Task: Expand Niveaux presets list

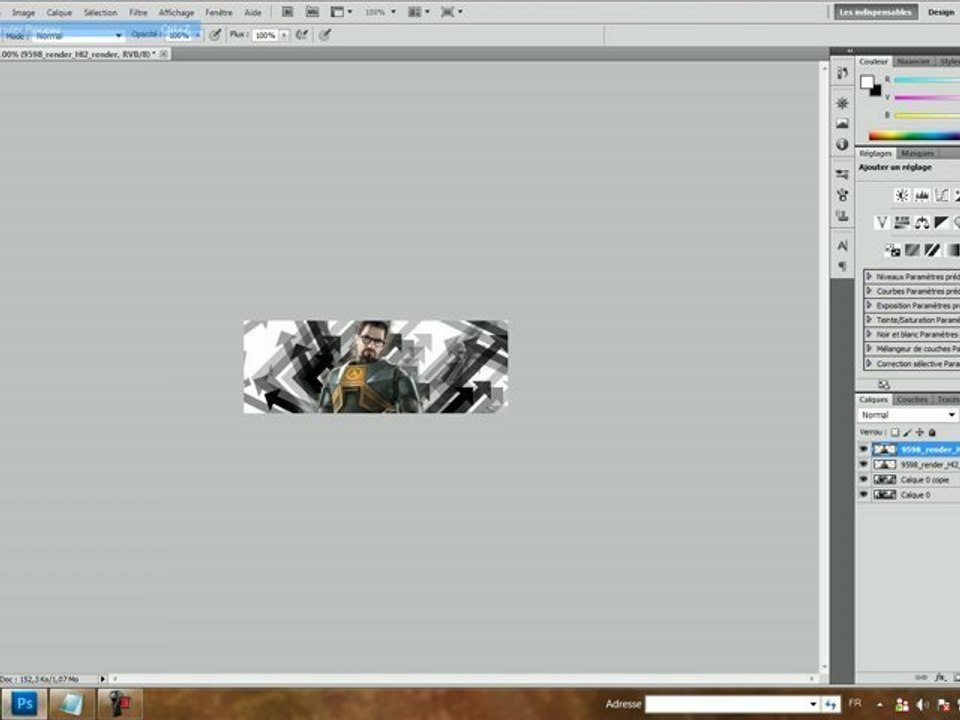Action: coord(869,277)
